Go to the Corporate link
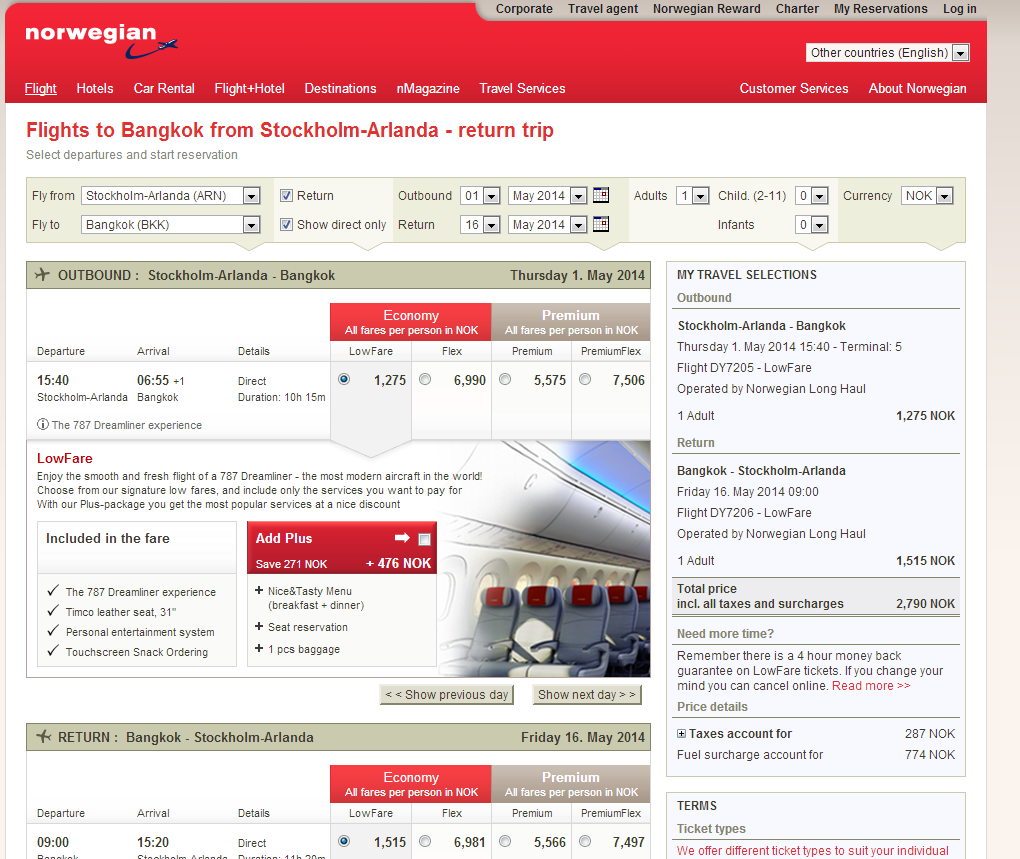The height and width of the screenshot is (859, 1020). [x=524, y=8]
